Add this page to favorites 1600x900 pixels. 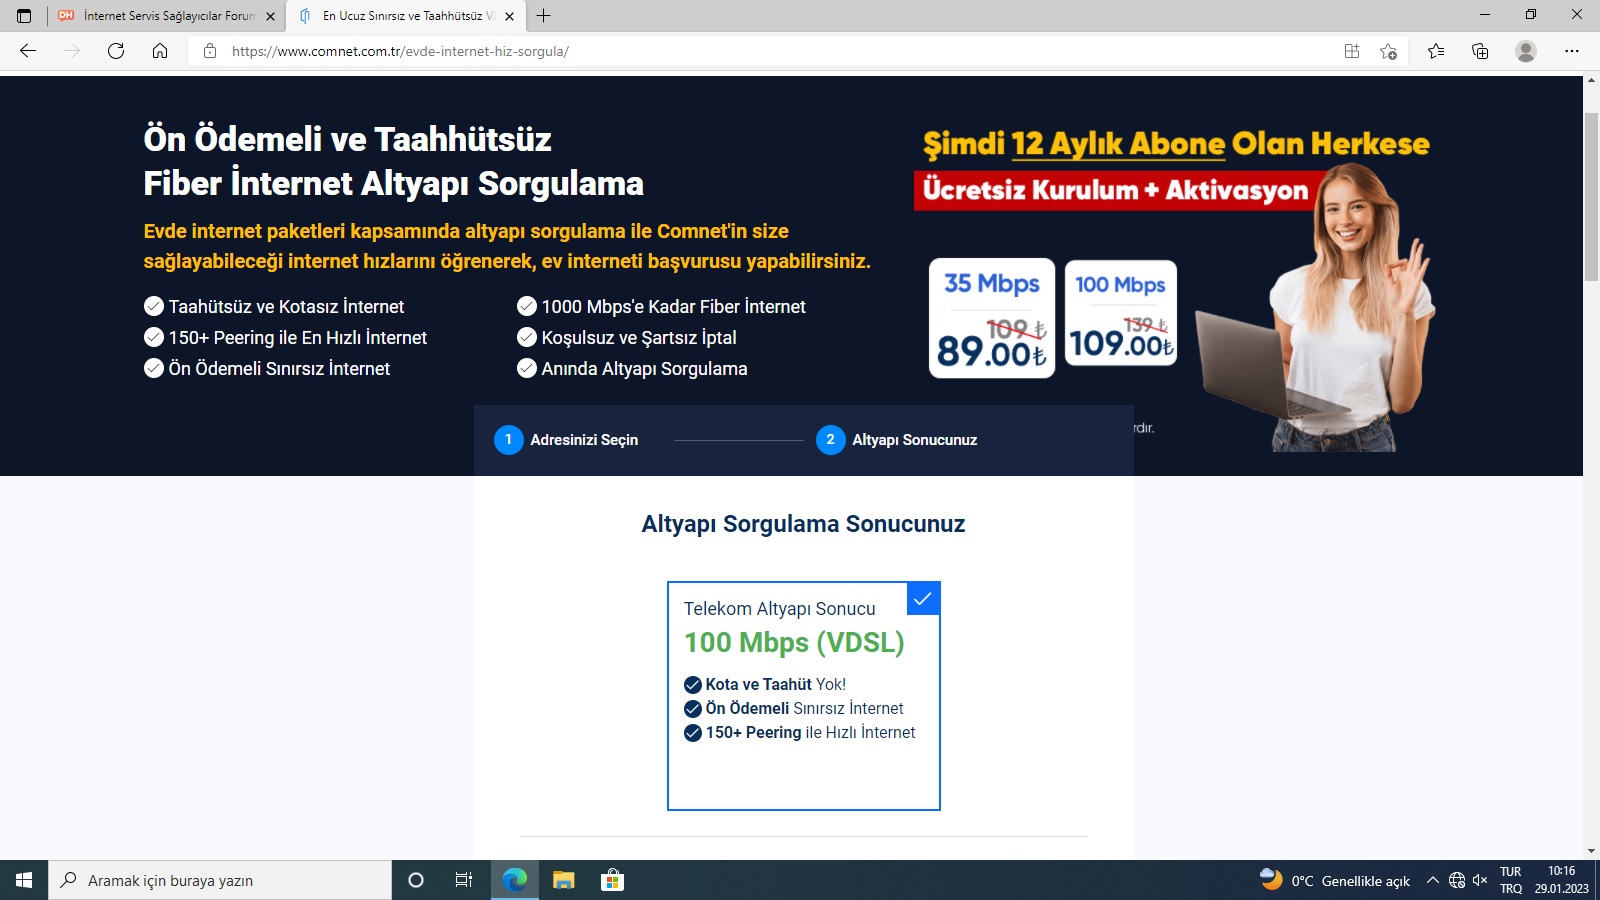(x=1388, y=51)
